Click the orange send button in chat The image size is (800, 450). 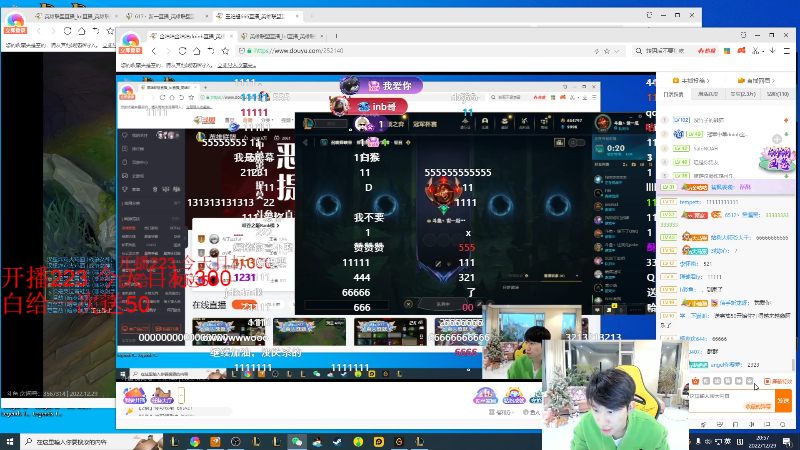pos(783,401)
